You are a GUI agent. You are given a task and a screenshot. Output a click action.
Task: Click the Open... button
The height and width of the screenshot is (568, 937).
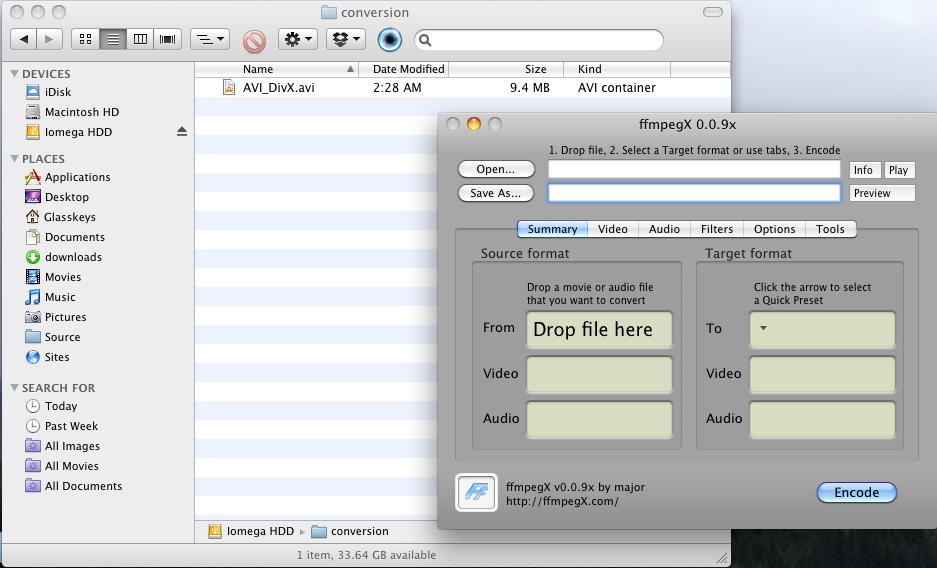point(495,169)
